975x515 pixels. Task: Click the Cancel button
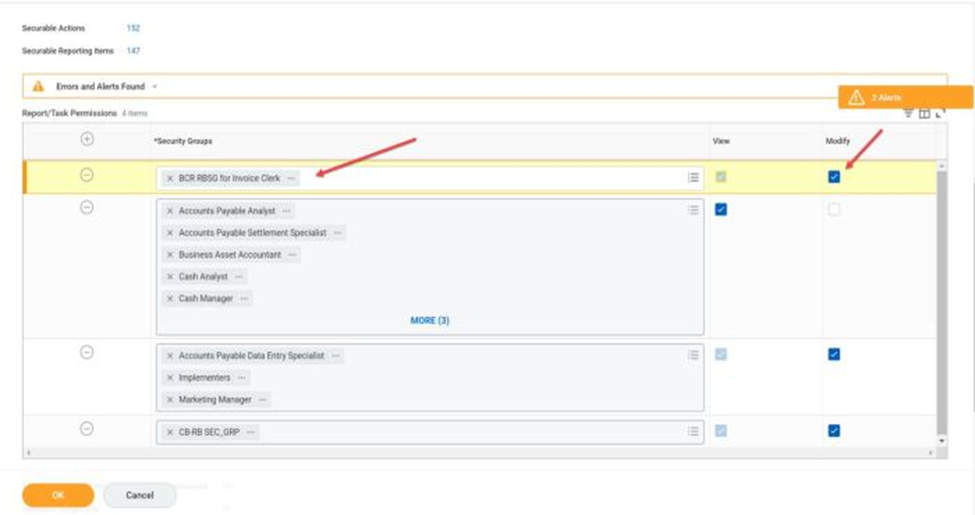tap(140, 495)
